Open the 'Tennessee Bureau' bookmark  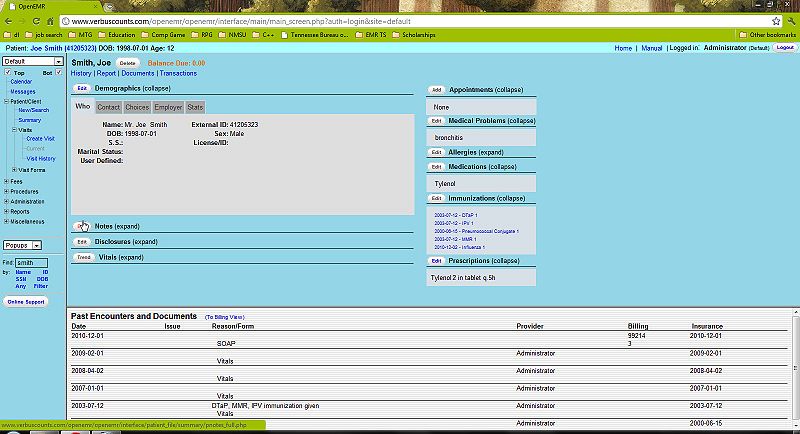tap(315, 35)
